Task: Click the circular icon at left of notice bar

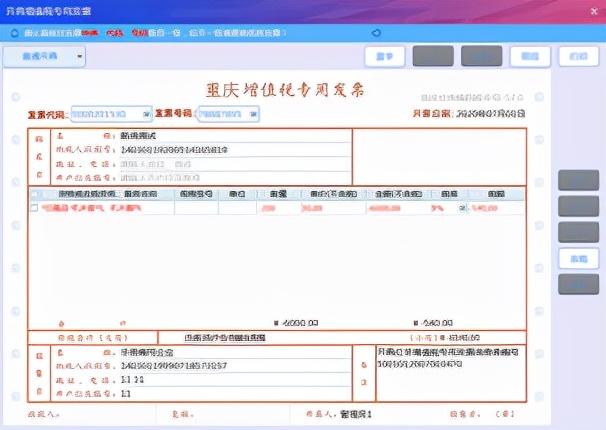Action: pos(15,33)
